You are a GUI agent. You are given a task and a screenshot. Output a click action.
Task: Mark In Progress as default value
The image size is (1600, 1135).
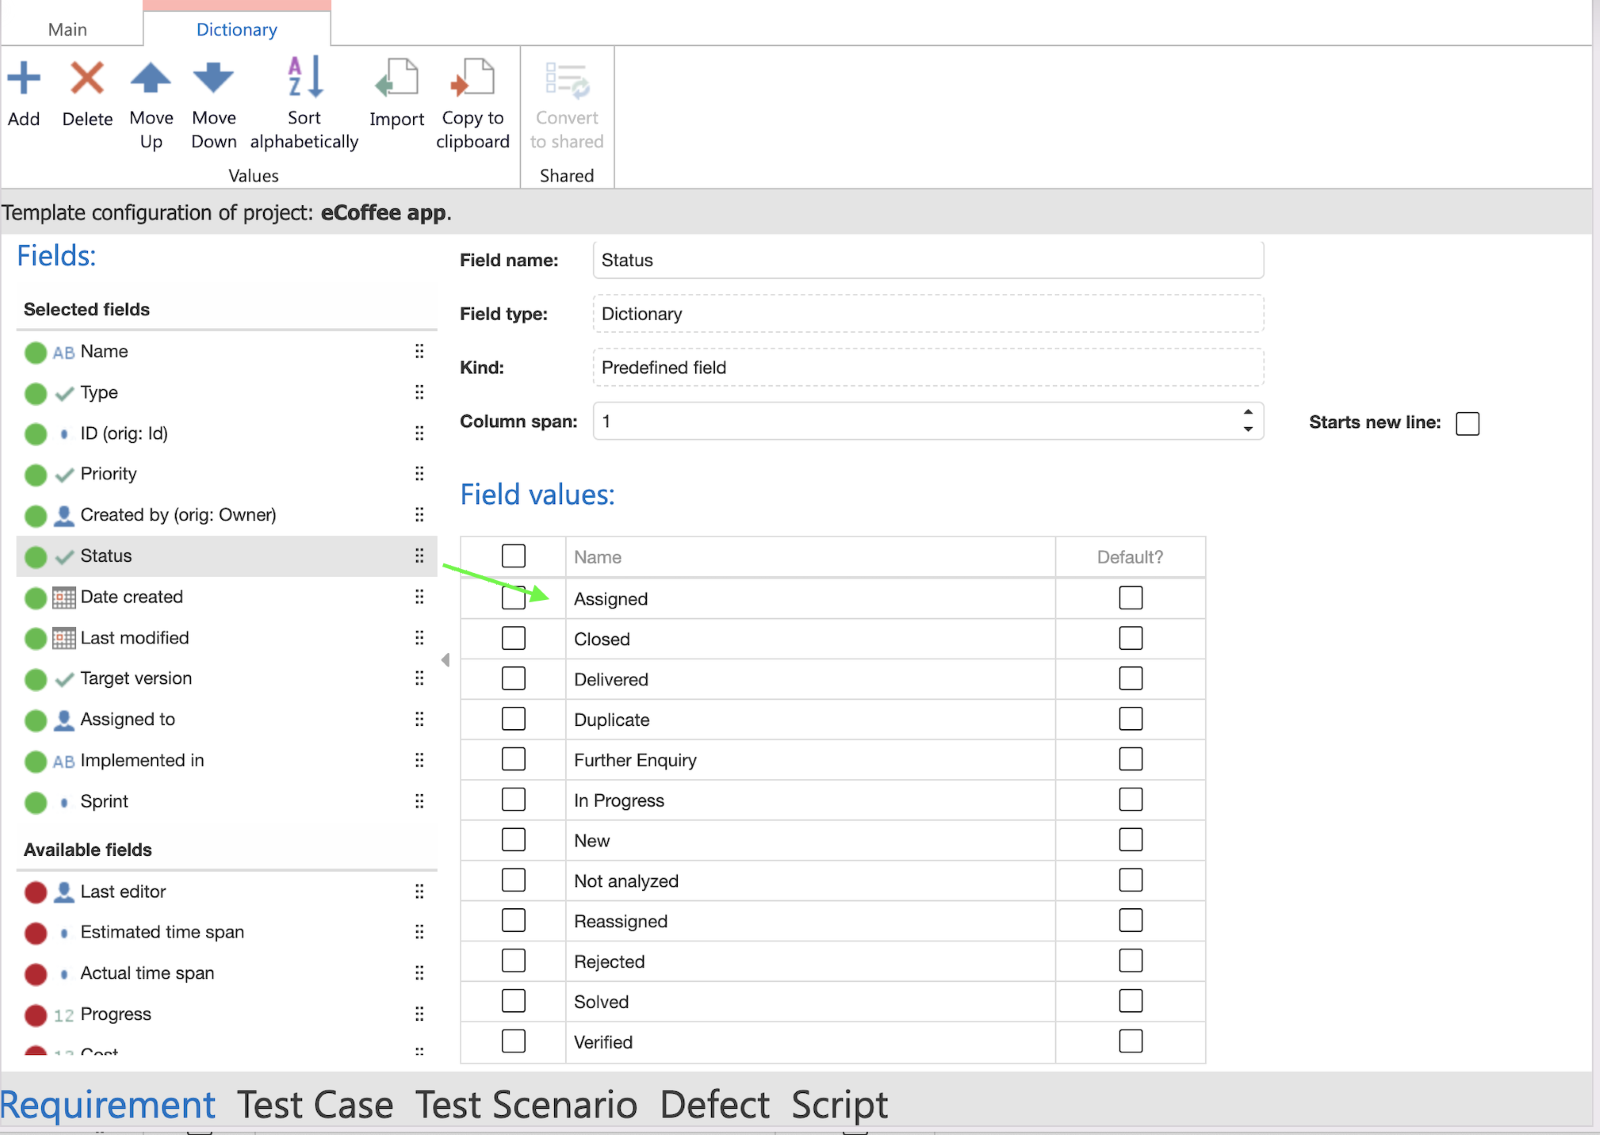click(x=1130, y=800)
